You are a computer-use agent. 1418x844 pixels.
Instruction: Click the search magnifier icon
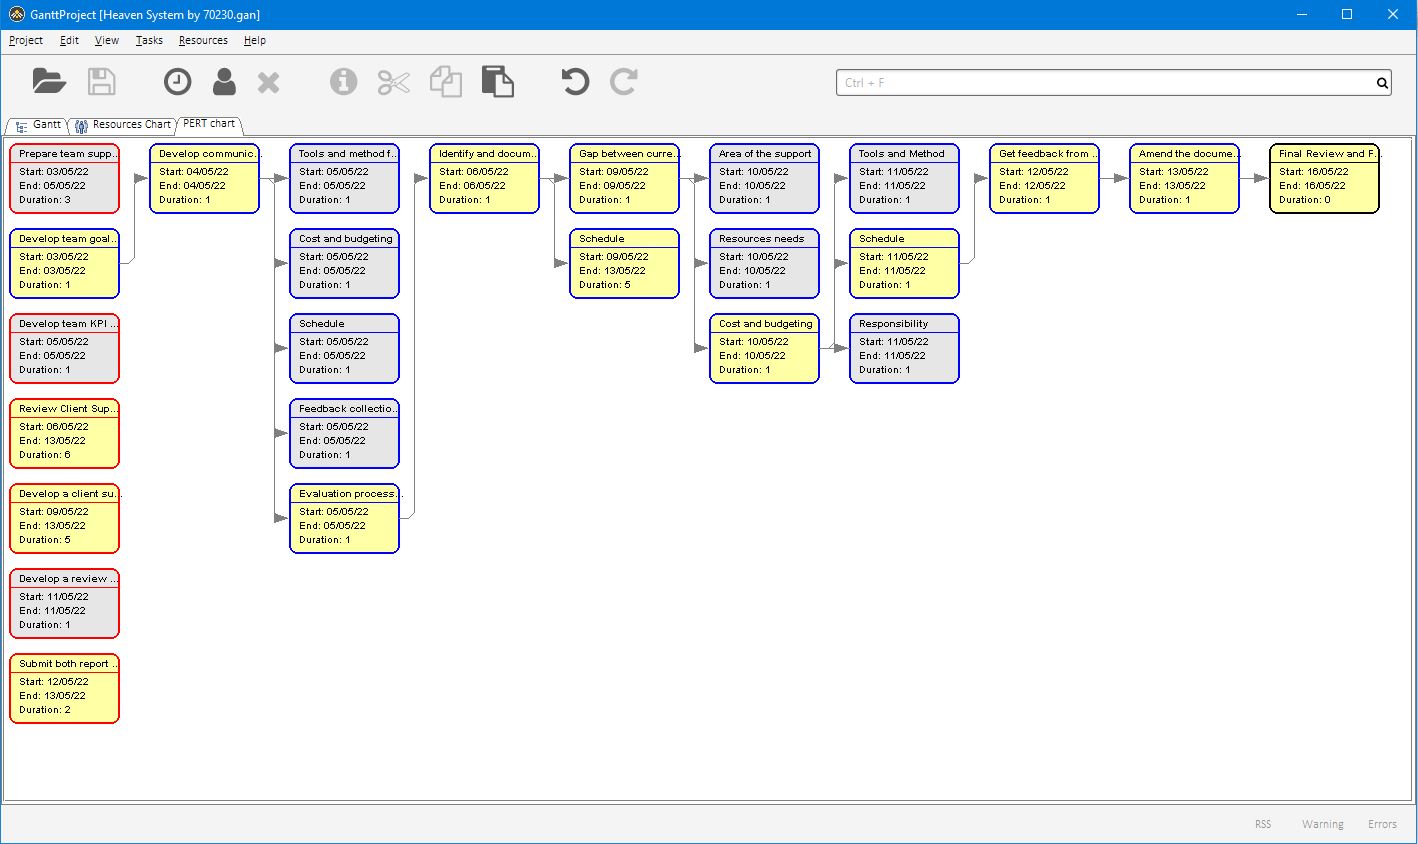pyautogui.click(x=1382, y=83)
